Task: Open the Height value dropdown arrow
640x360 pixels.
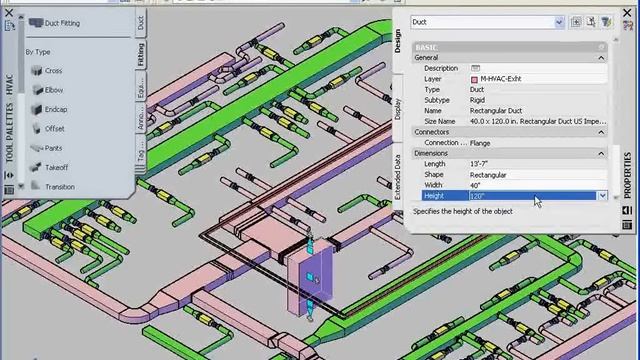Action: [x=602, y=196]
